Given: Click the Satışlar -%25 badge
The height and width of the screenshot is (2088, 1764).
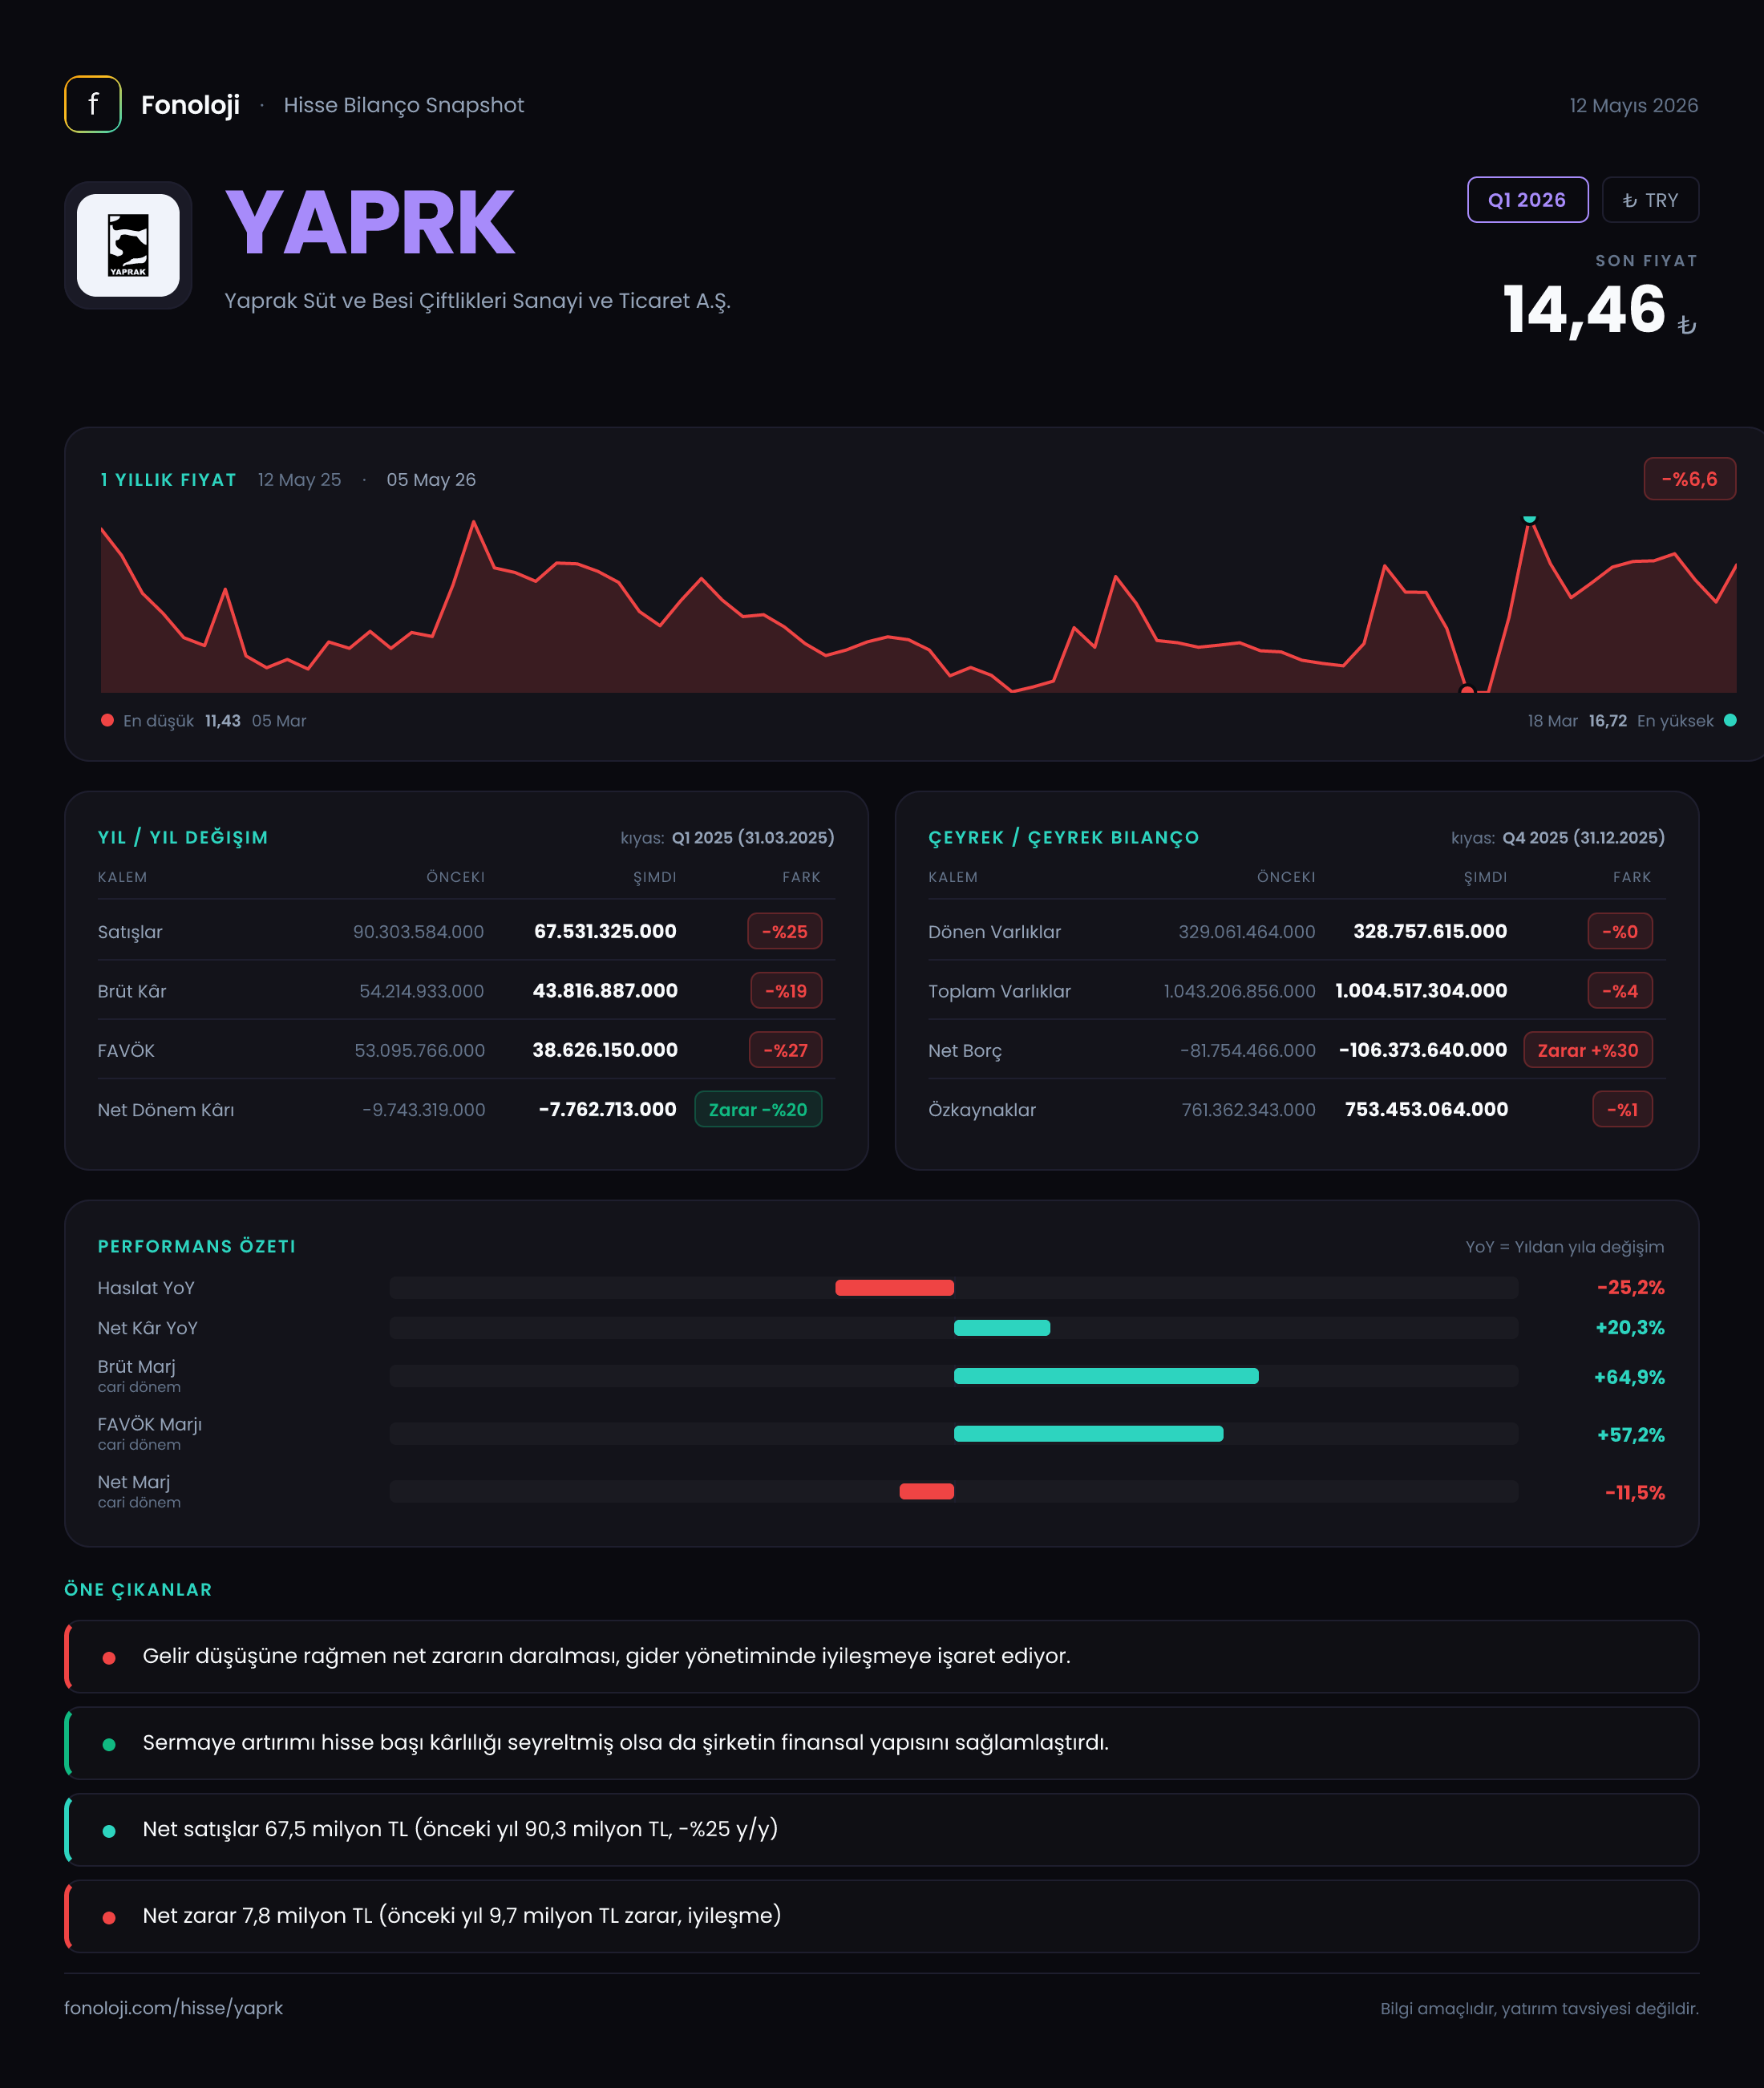Looking at the screenshot, I should 785,931.
